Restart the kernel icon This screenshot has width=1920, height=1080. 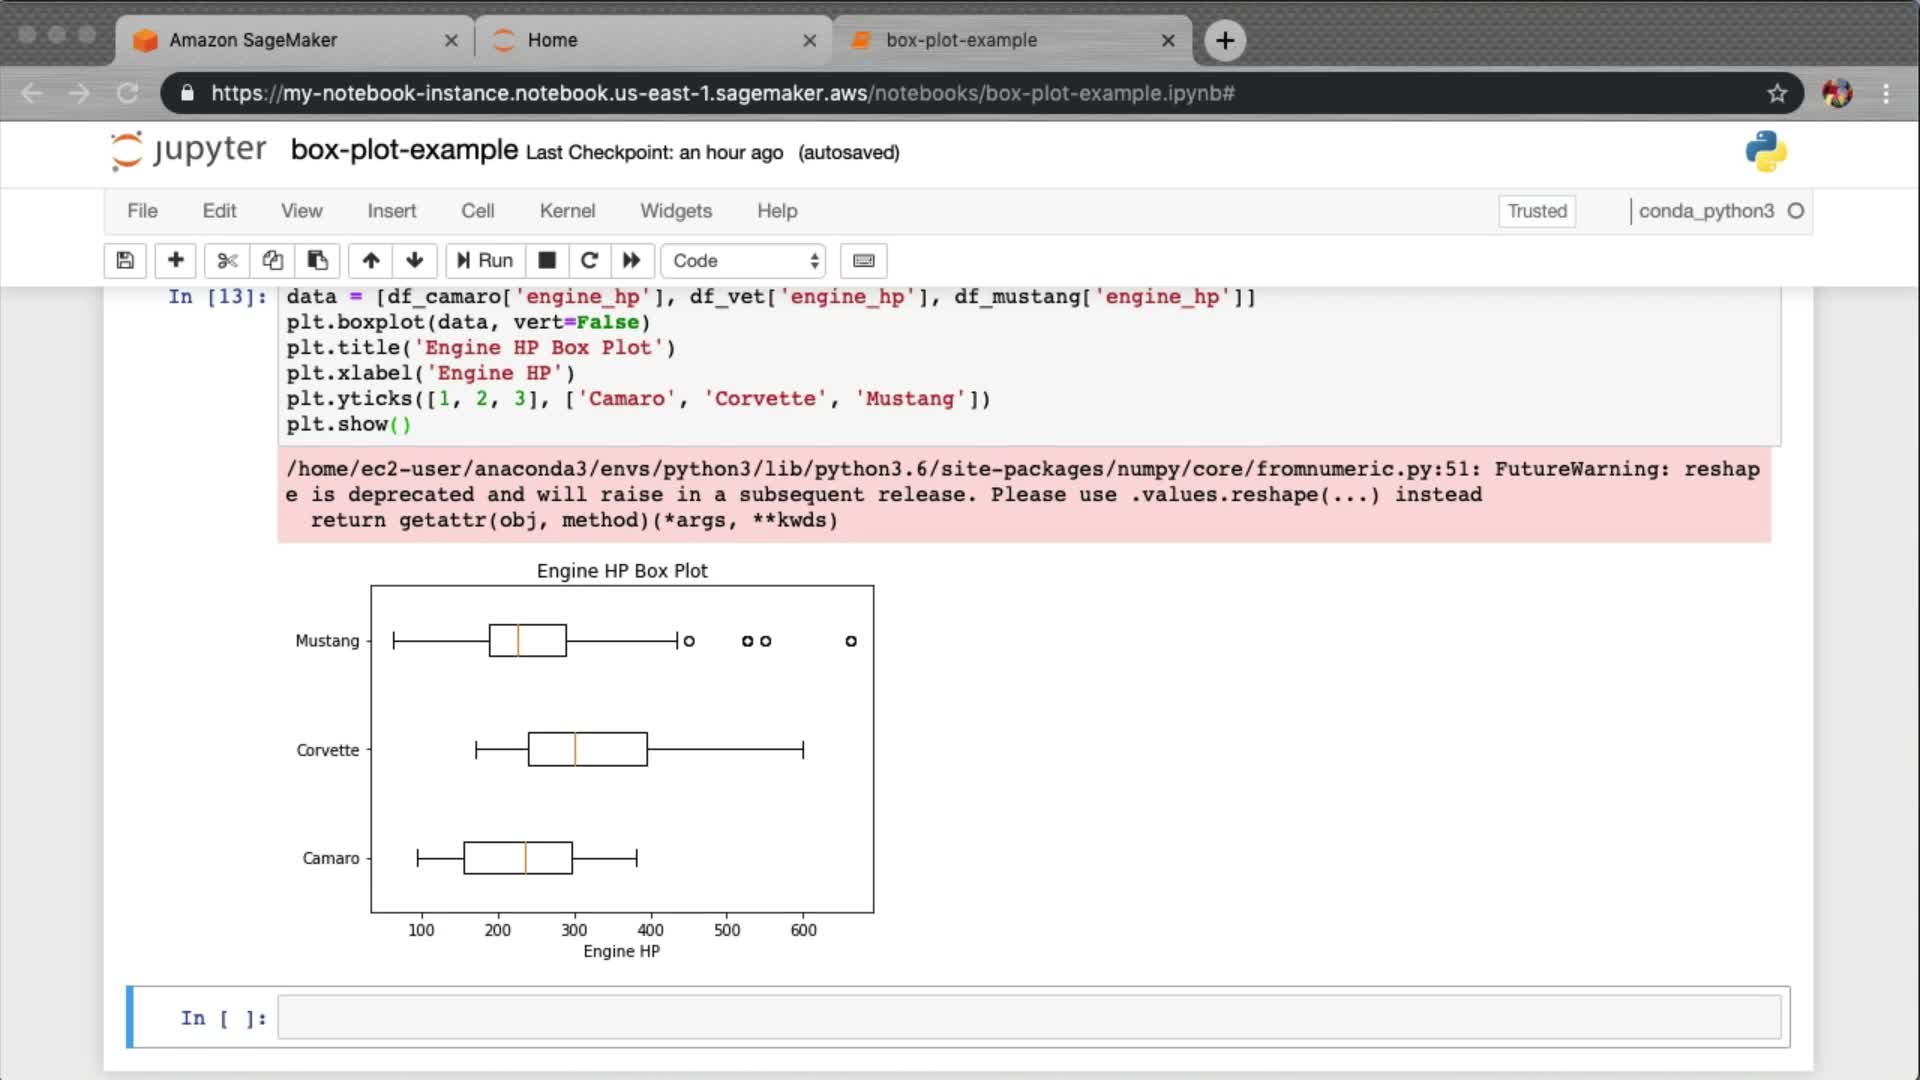589,261
